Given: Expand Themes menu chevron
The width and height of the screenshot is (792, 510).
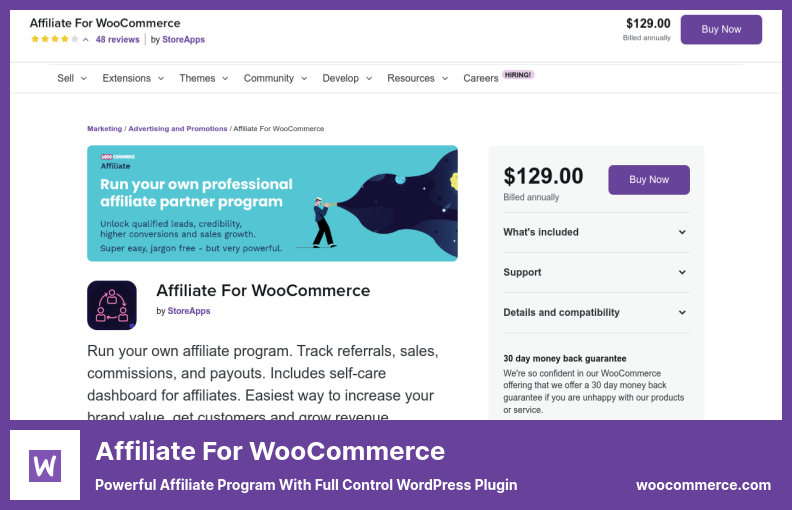Looking at the screenshot, I should point(225,78).
